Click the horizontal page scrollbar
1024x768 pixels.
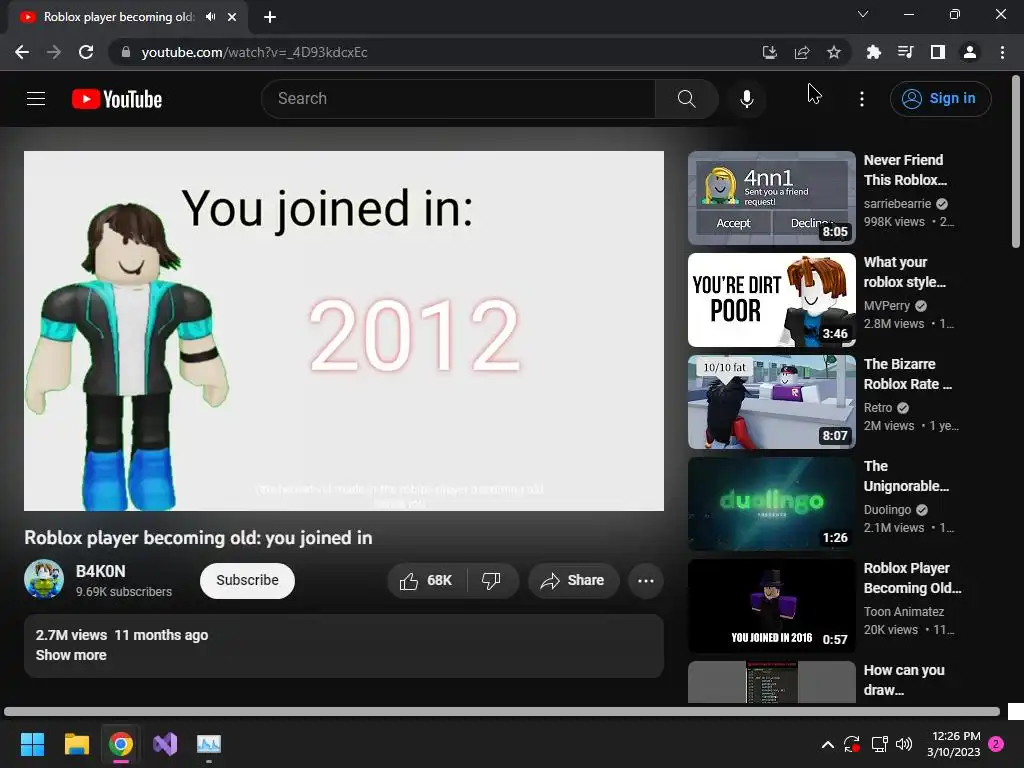502,711
